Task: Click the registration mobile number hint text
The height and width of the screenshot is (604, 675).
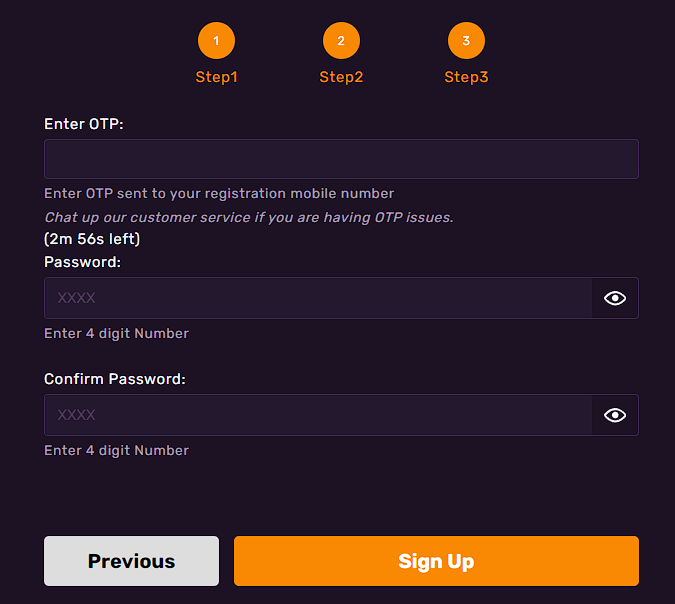Action: 219,193
